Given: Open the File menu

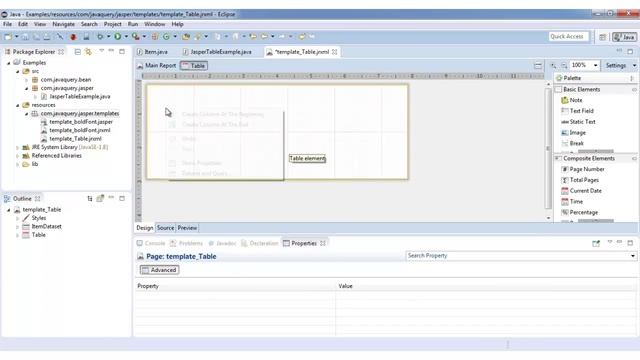Looking at the screenshot, I should [7, 24].
